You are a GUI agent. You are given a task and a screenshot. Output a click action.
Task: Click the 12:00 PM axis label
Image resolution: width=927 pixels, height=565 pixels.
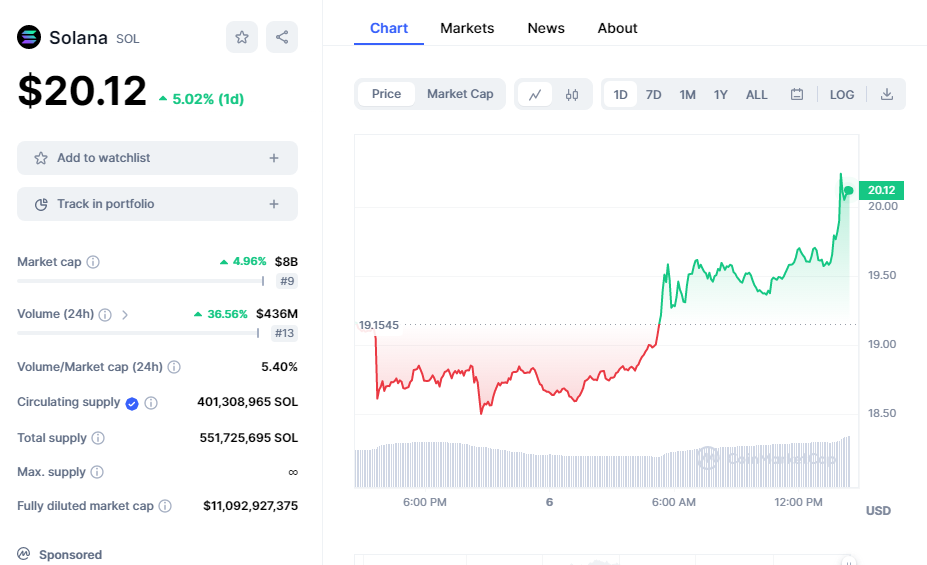click(798, 502)
